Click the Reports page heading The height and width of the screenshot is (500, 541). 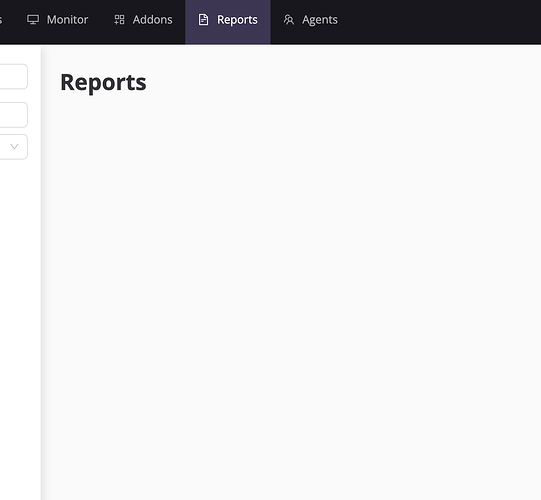[103, 83]
